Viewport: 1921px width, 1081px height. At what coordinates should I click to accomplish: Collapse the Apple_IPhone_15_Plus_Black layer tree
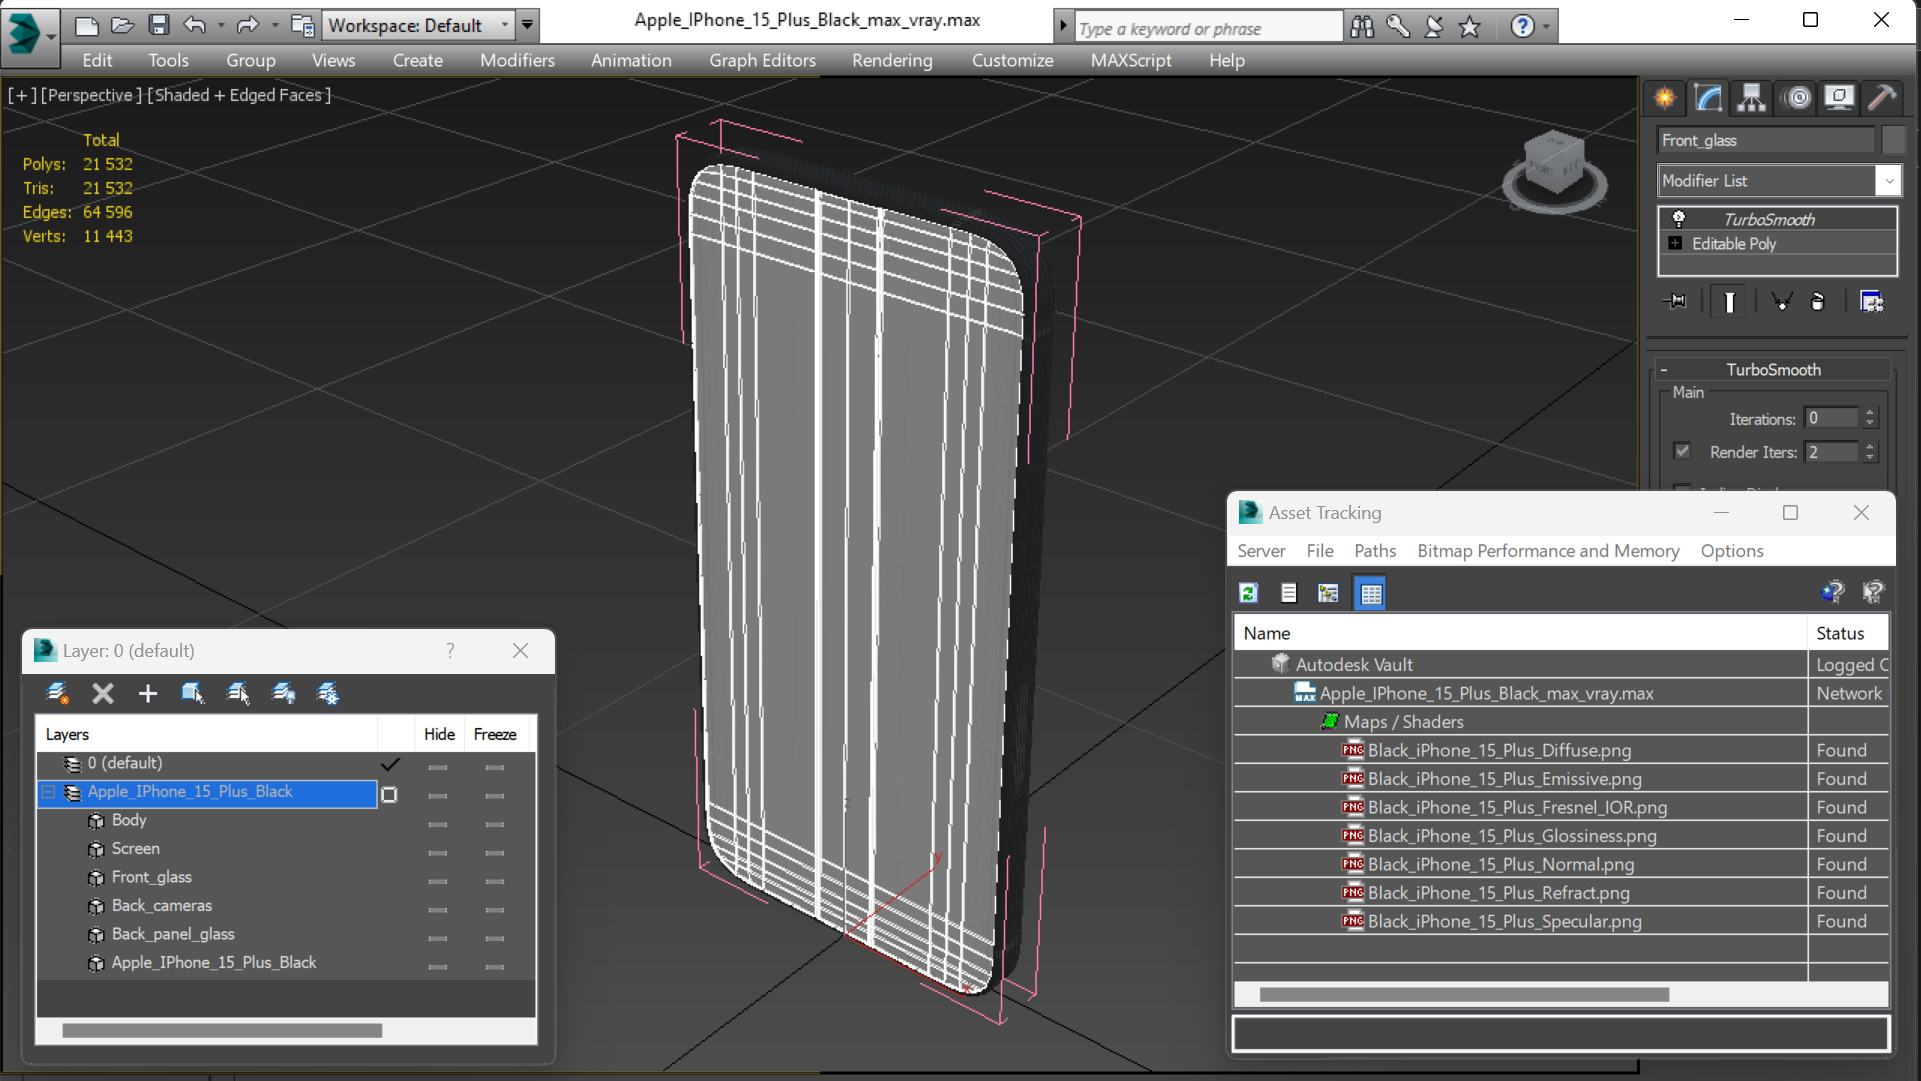[48, 792]
